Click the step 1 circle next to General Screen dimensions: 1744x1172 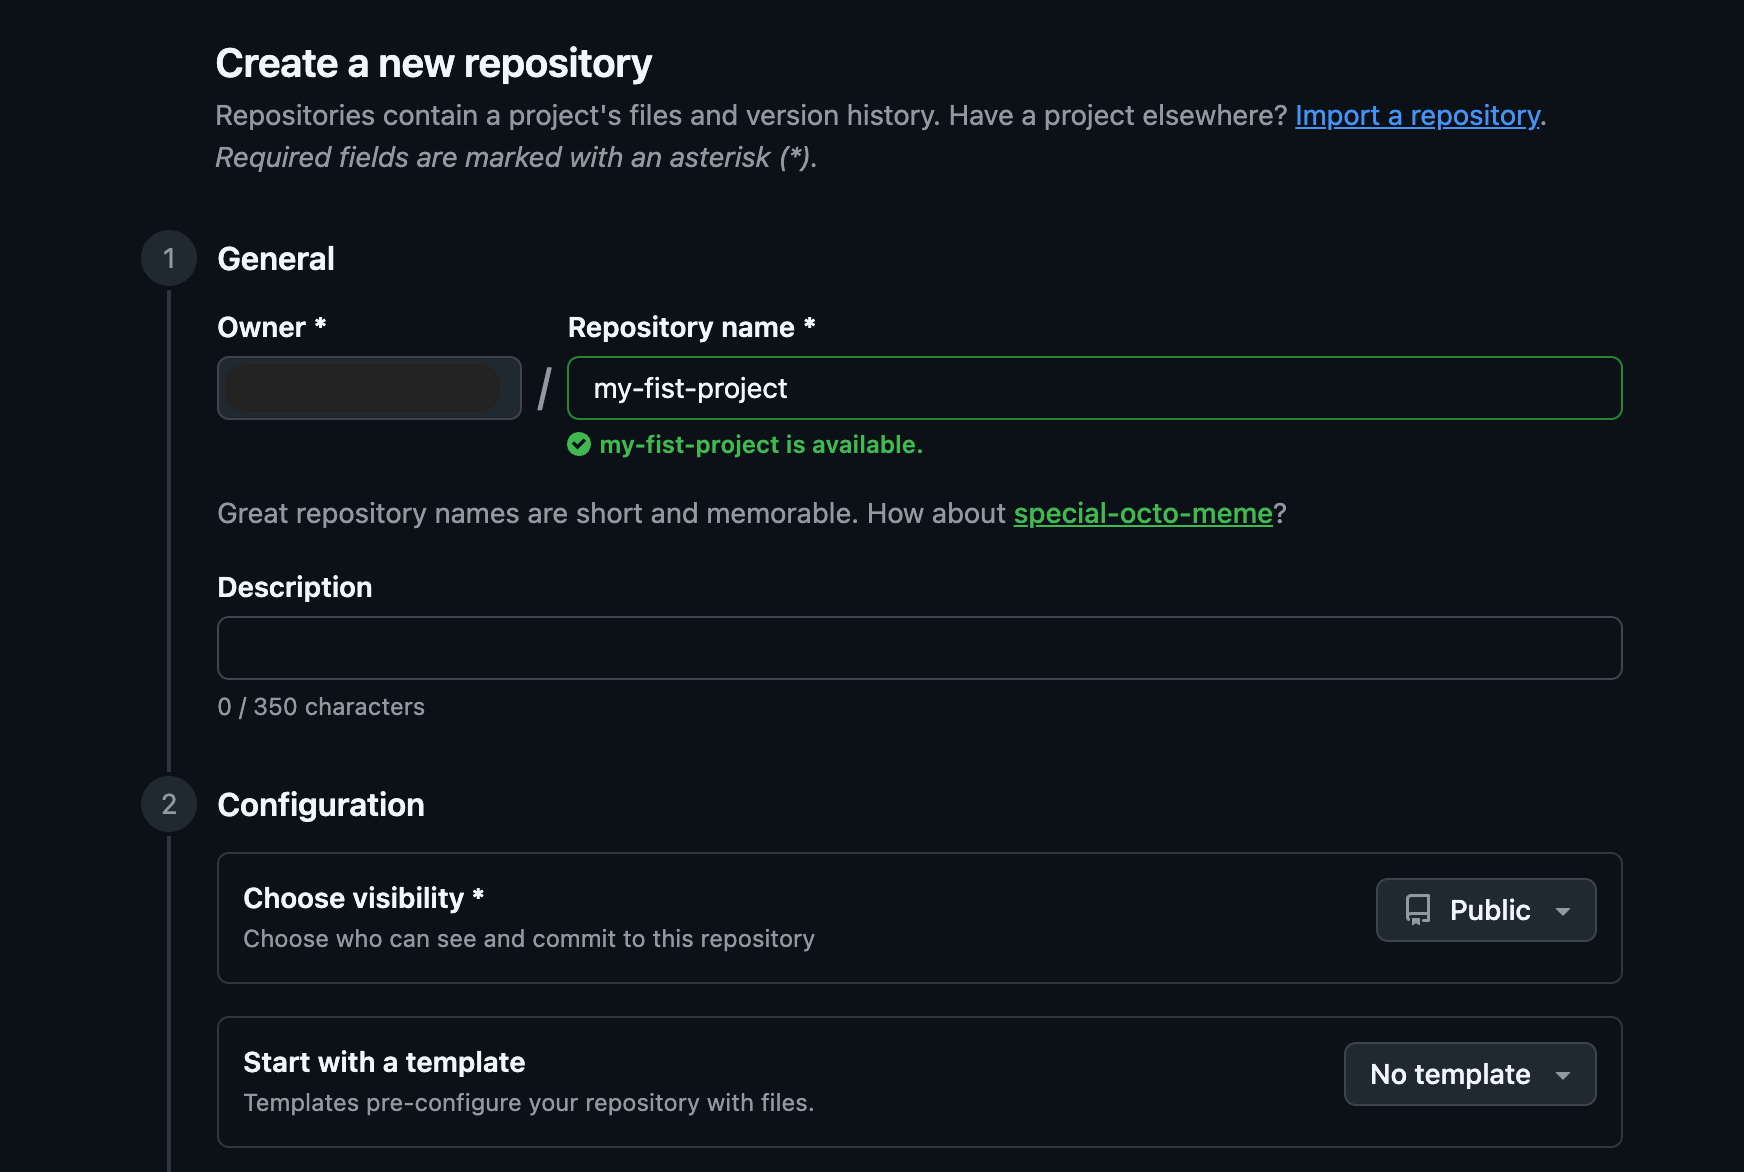pos(168,258)
